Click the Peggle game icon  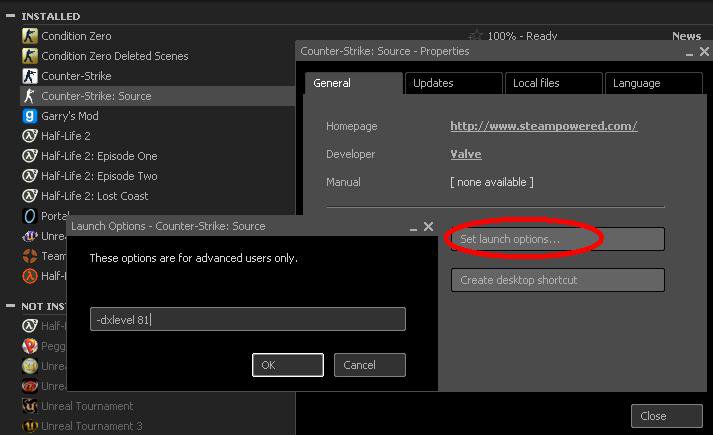coord(30,346)
